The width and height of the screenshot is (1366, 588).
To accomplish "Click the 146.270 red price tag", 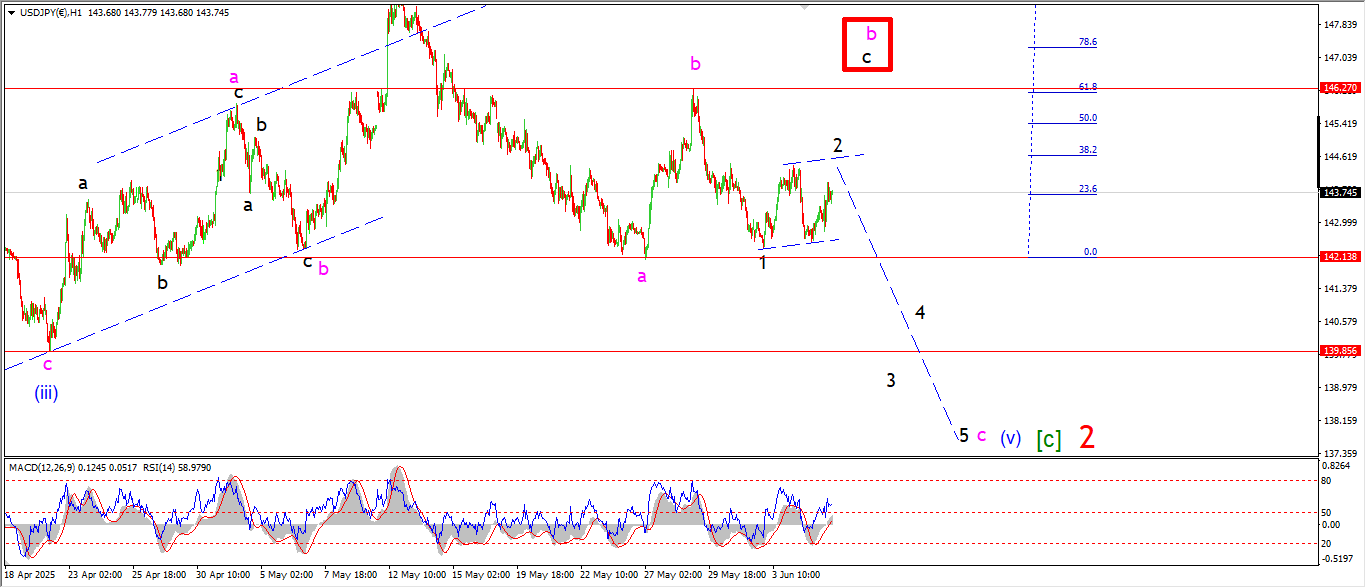I will 1338,88.
